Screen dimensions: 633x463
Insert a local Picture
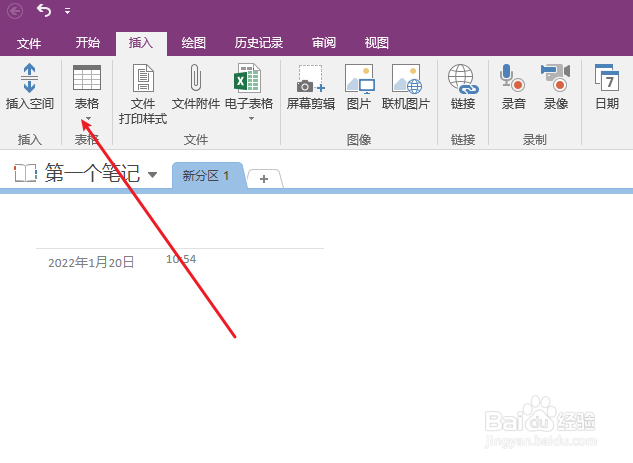point(359,87)
